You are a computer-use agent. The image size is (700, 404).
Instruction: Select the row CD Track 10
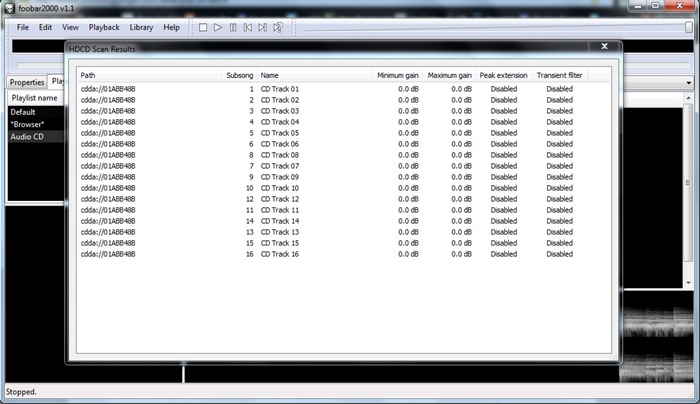[x=344, y=188]
